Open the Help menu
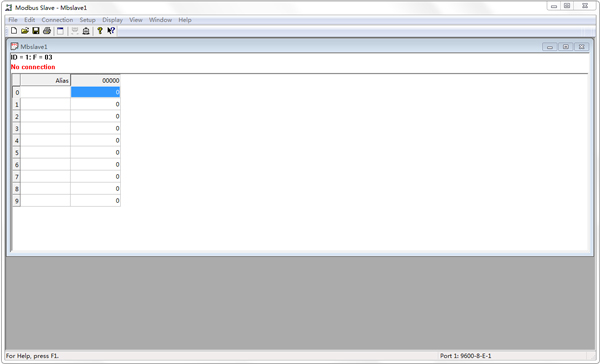 (x=185, y=20)
